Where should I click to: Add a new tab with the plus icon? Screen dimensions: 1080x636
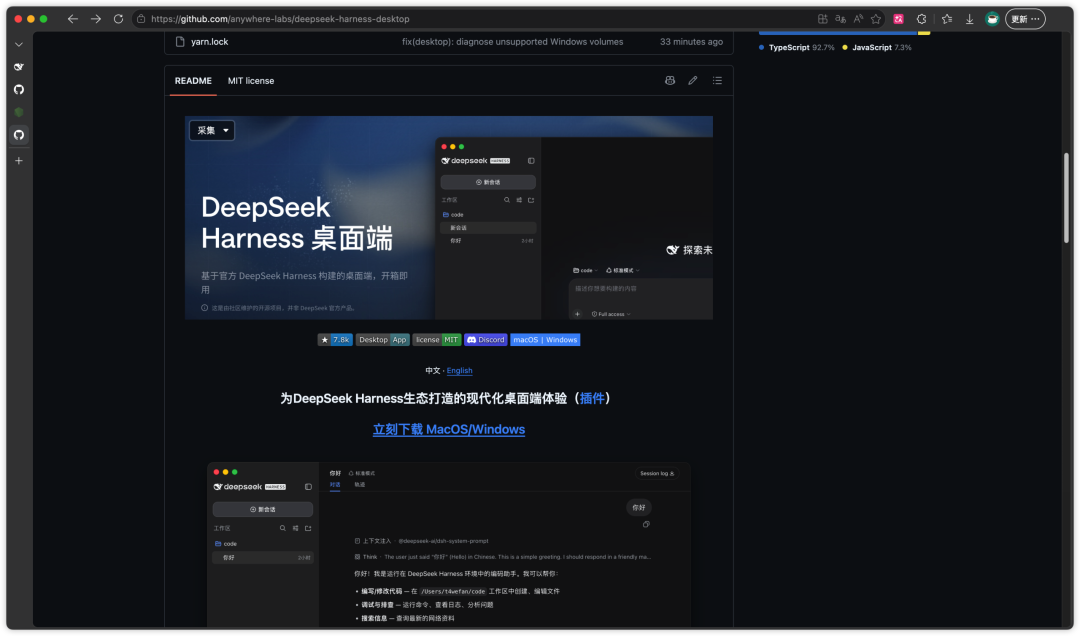pos(19,161)
